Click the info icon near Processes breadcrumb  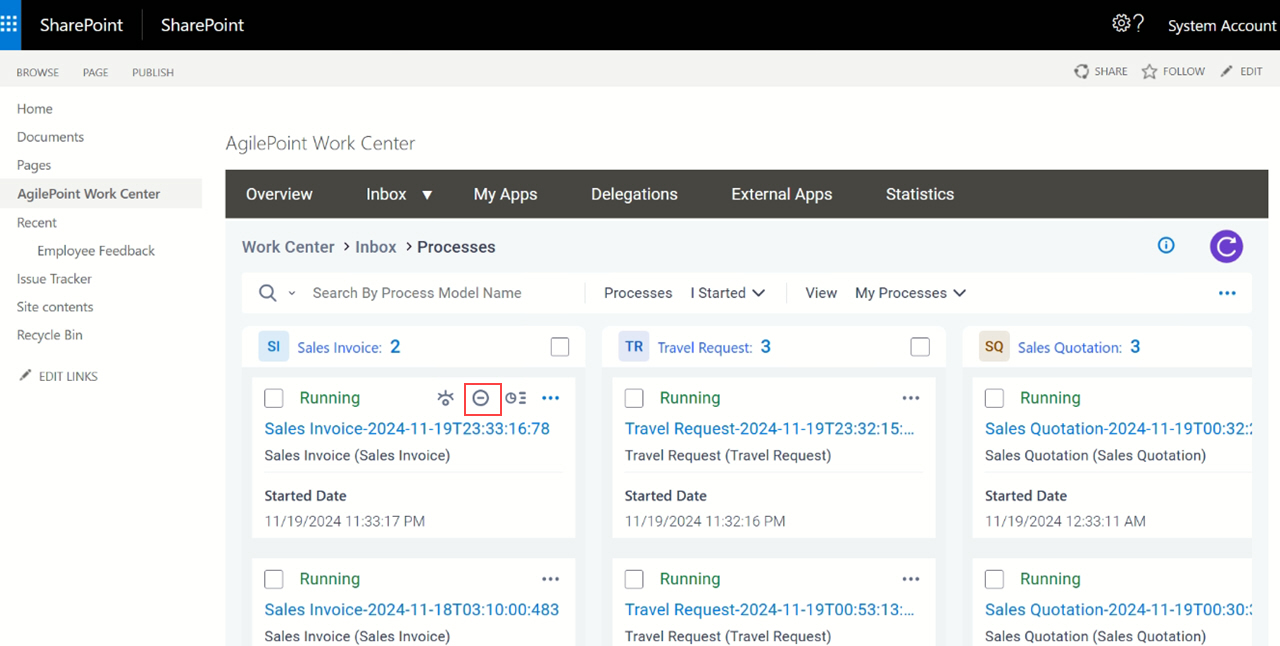coord(1166,245)
